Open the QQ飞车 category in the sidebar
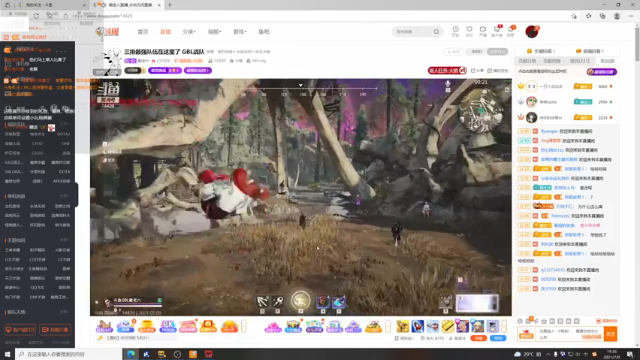Image resolution: width=640 pixels, height=360 pixels. [x=38, y=287]
